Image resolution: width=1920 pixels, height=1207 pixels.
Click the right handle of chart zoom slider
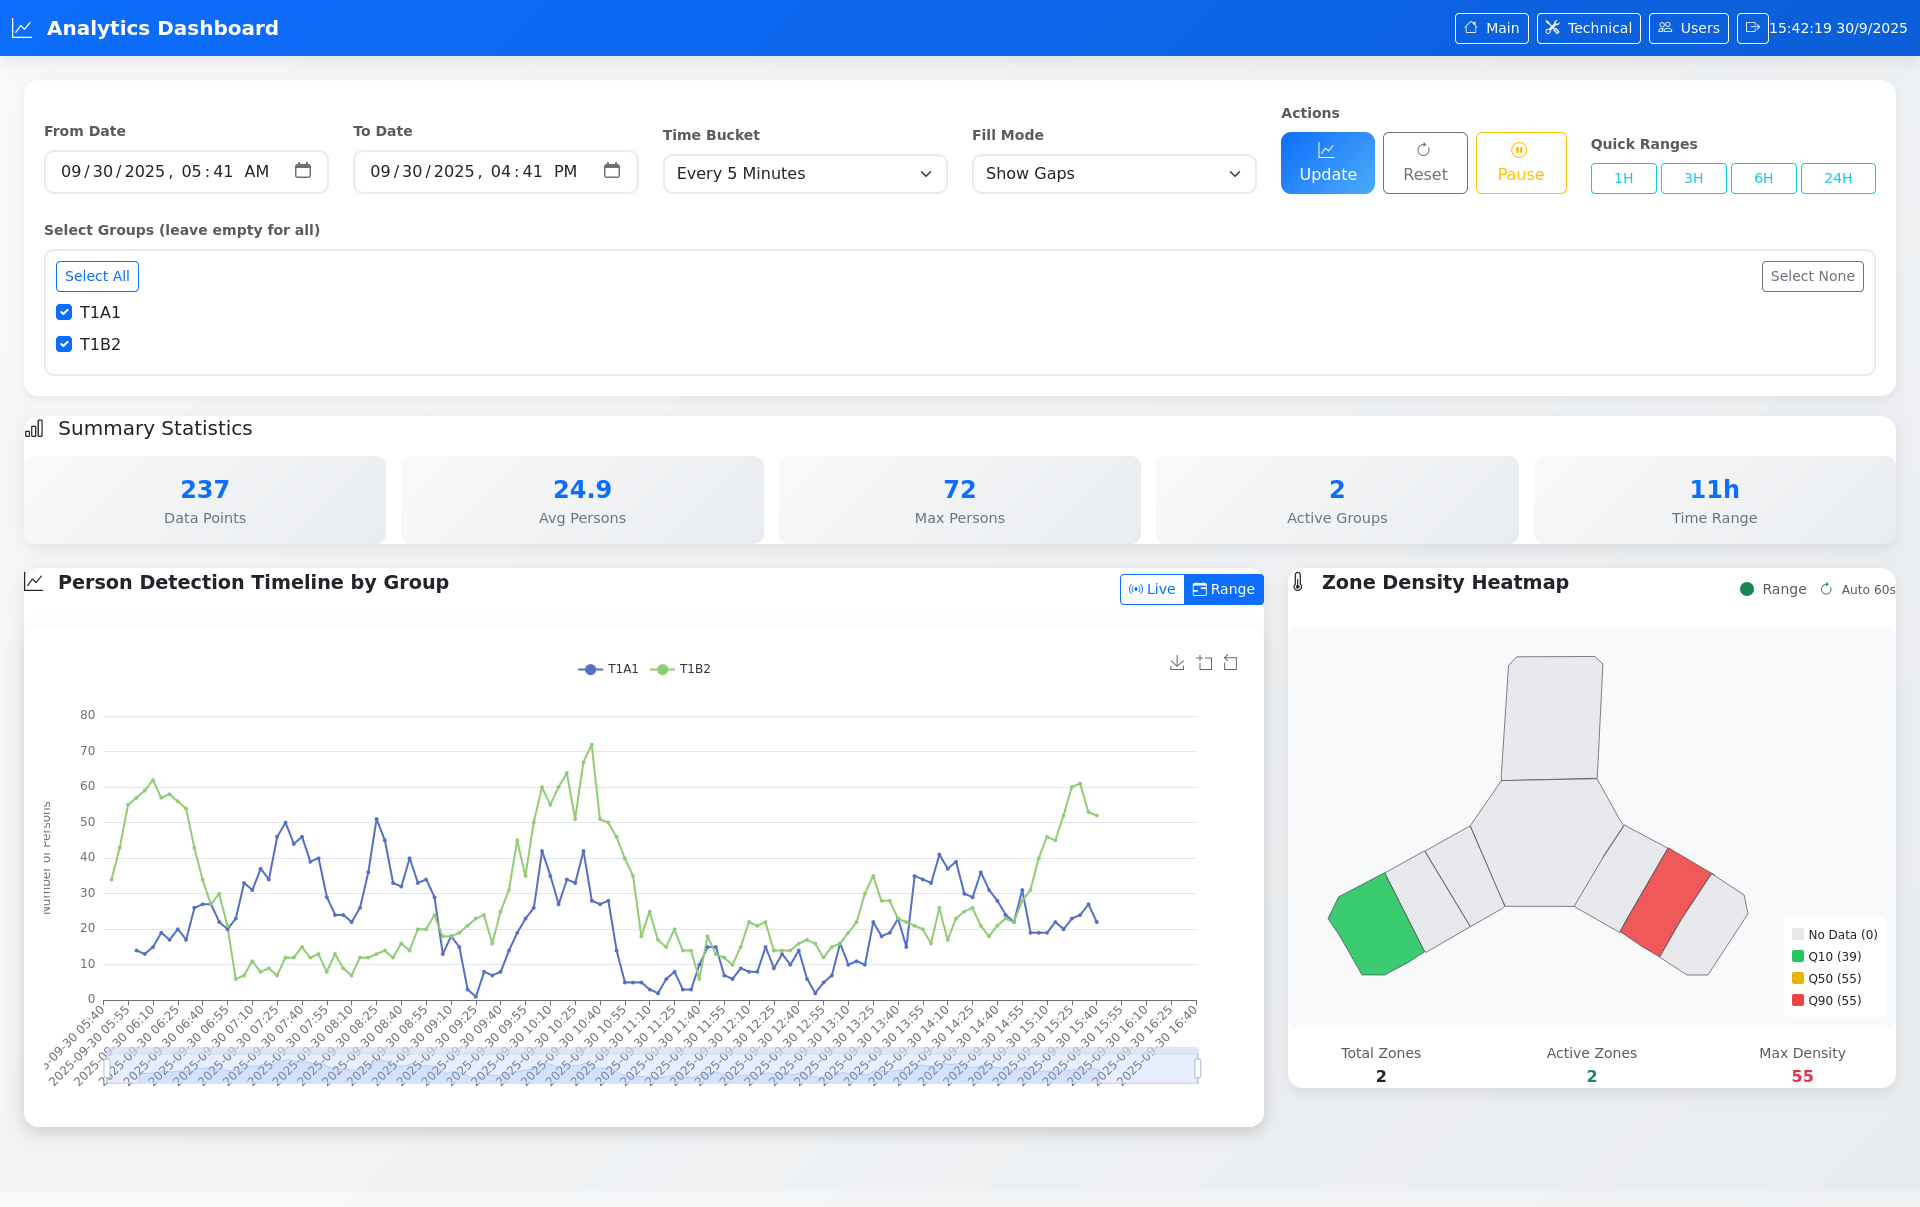click(x=1198, y=1068)
